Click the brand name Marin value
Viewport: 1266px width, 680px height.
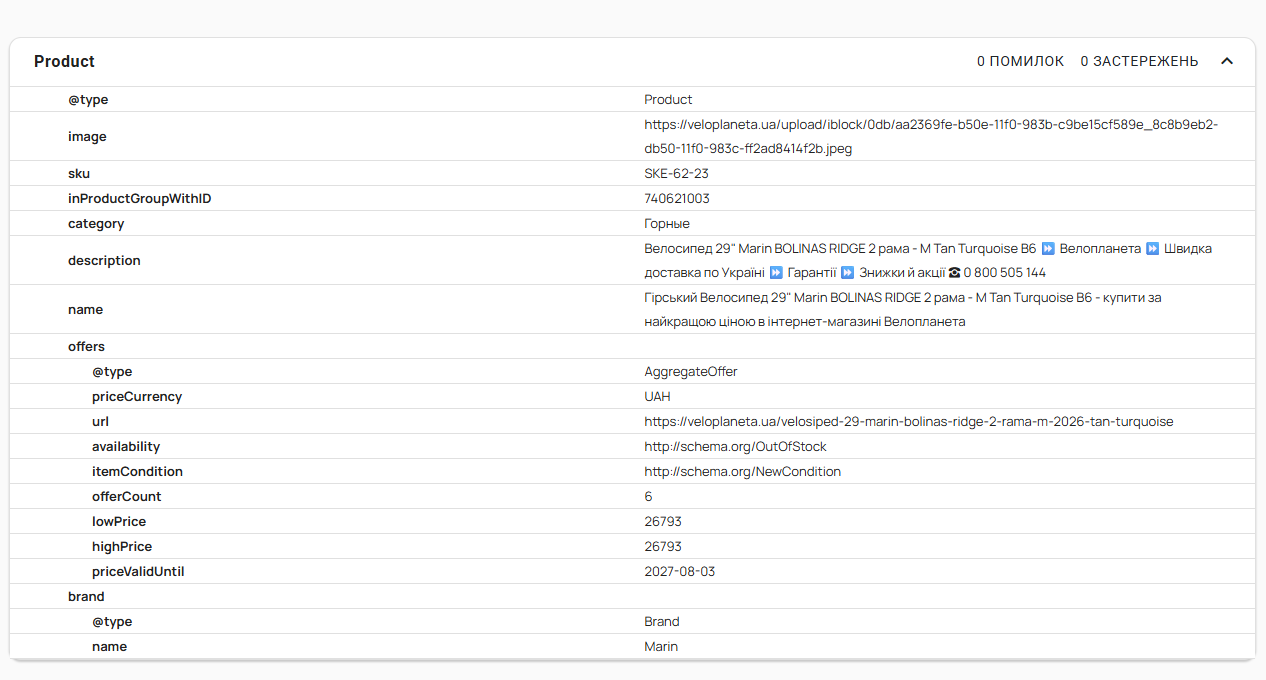coord(661,647)
